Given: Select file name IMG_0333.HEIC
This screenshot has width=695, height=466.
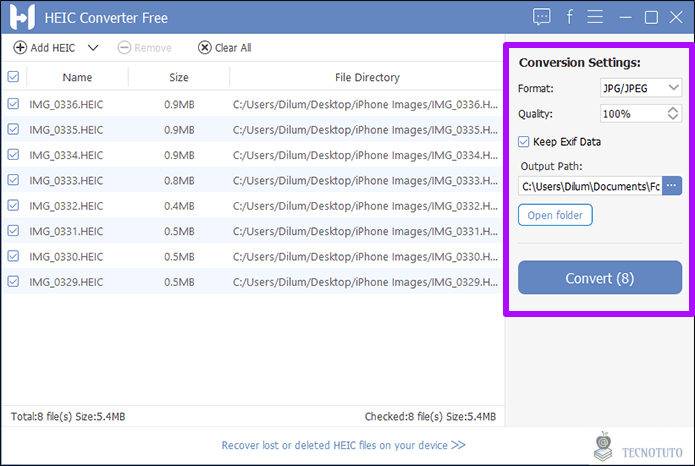Looking at the screenshot, I should click(66, 180).
